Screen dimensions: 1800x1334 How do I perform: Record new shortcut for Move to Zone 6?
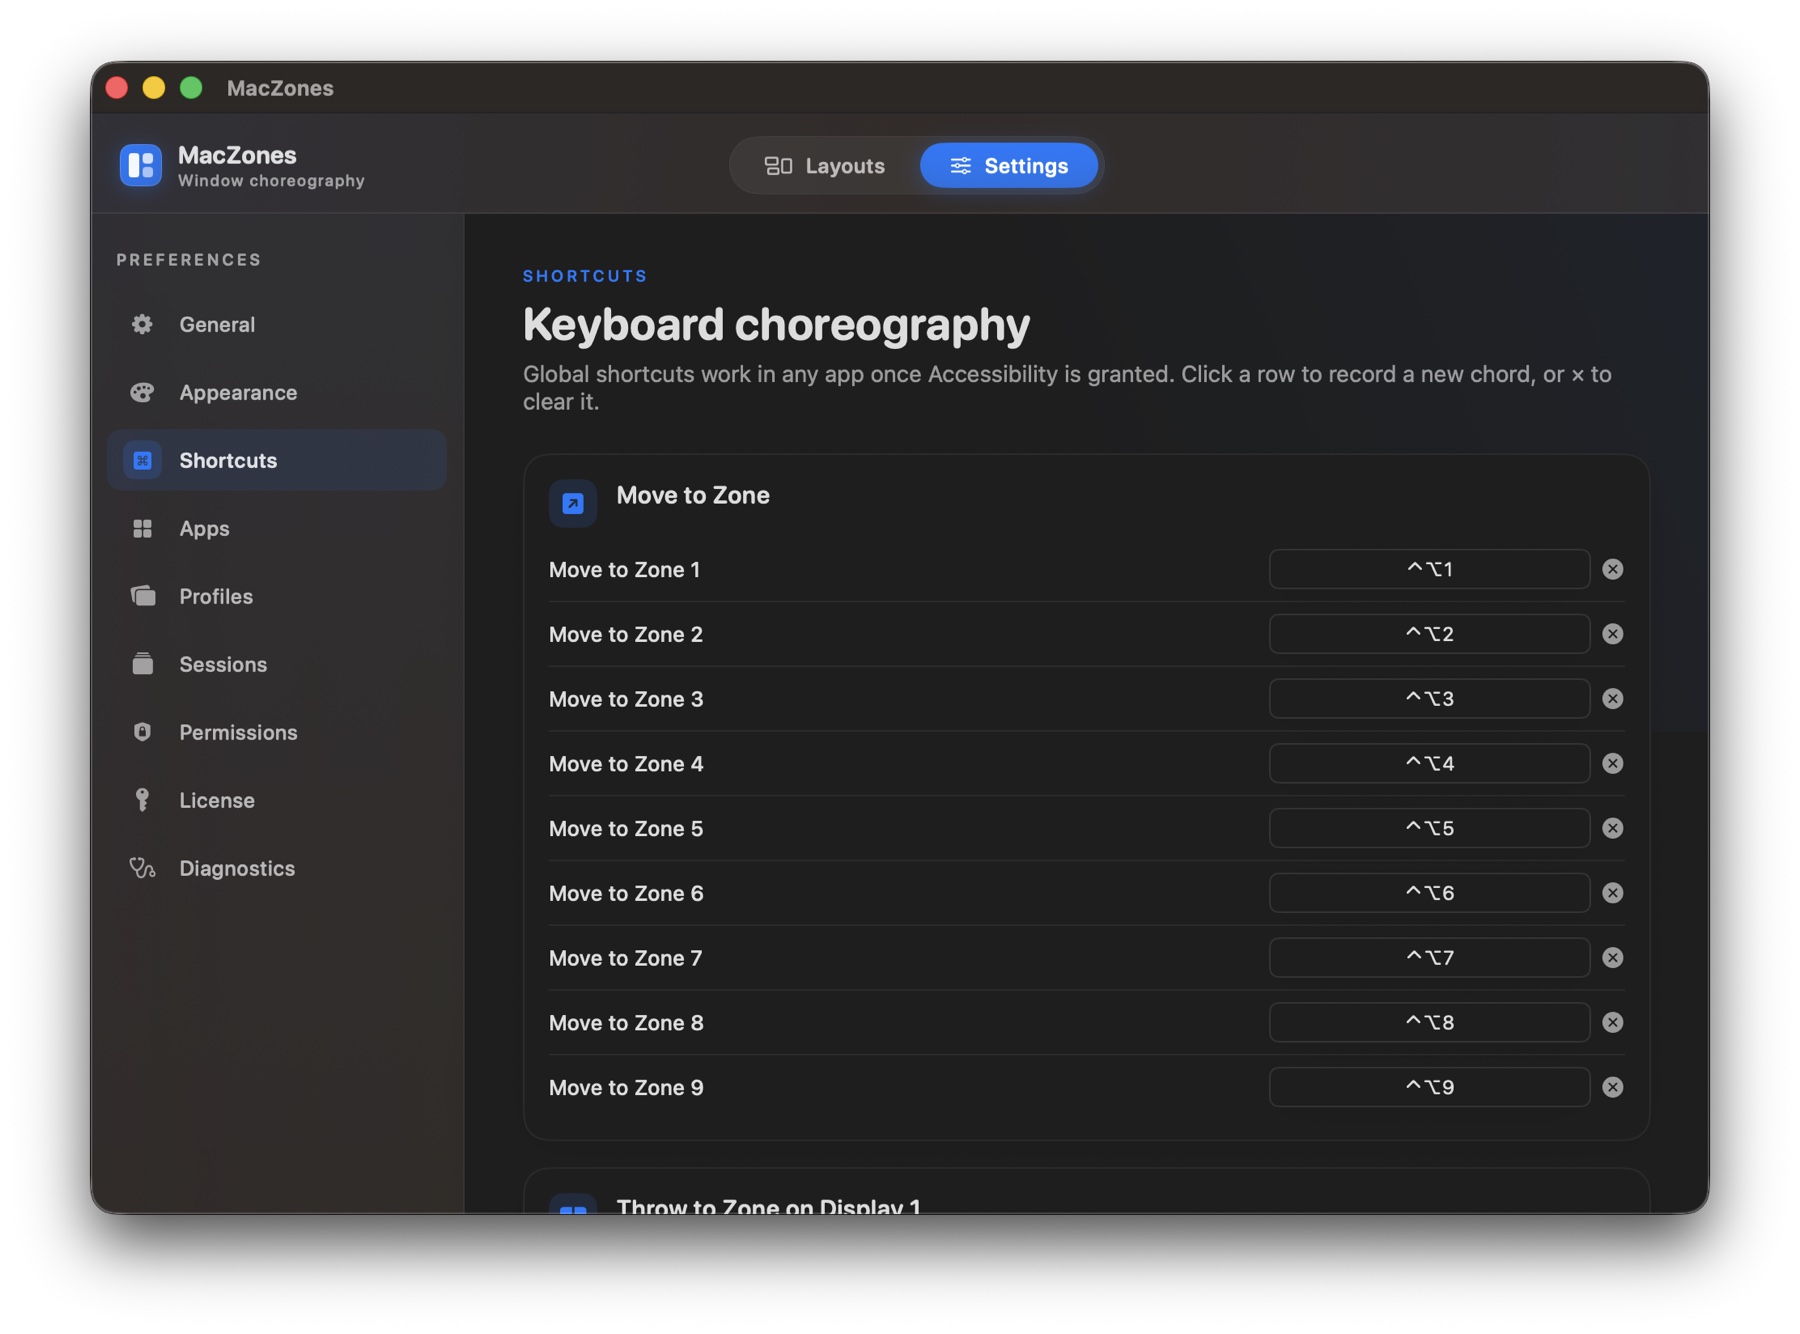tap(1429, 893)
